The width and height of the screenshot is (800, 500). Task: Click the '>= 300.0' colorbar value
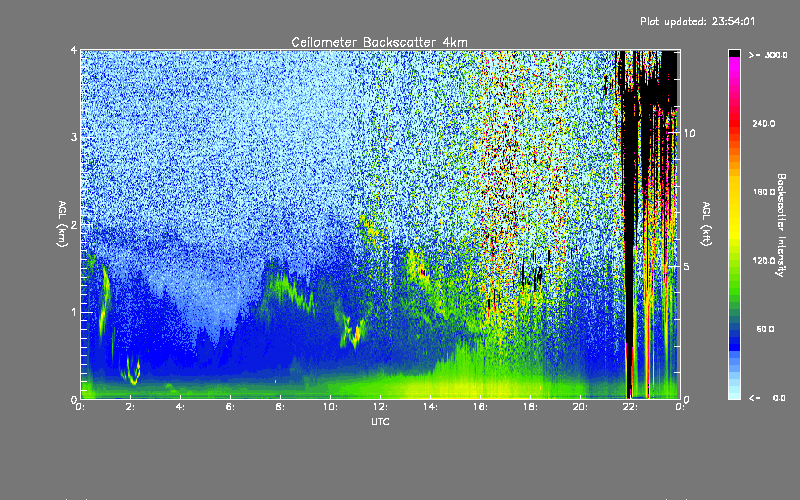tap(768, 55)
